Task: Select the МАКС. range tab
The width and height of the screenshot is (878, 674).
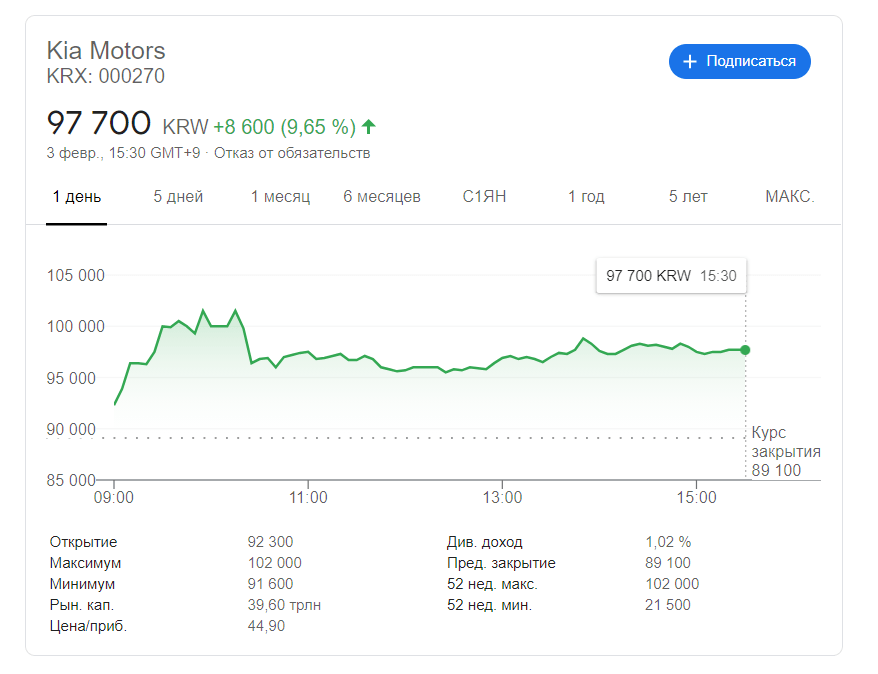Action: (790, 196)
